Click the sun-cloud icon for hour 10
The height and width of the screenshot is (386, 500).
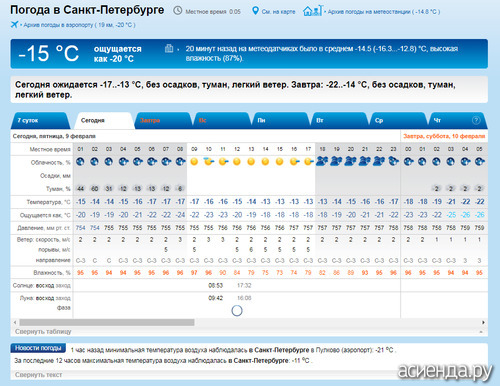209,161
